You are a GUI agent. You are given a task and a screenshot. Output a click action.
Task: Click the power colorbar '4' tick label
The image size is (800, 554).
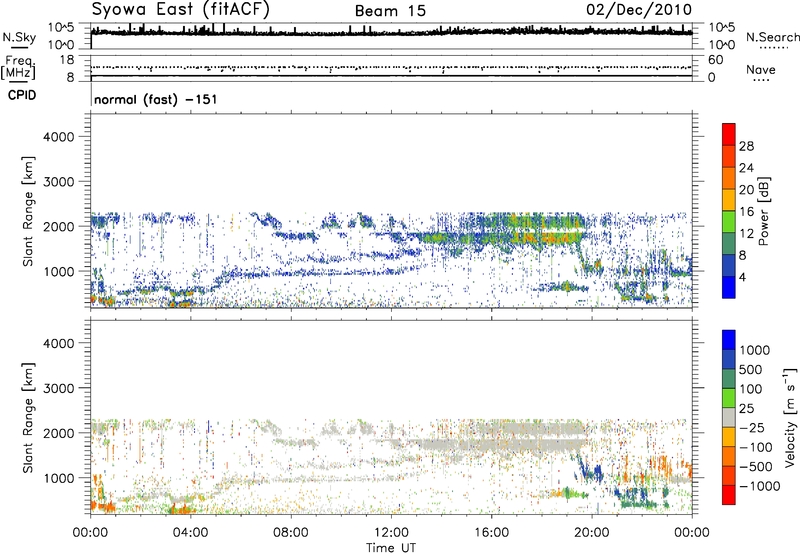click(x=742, y=277)
